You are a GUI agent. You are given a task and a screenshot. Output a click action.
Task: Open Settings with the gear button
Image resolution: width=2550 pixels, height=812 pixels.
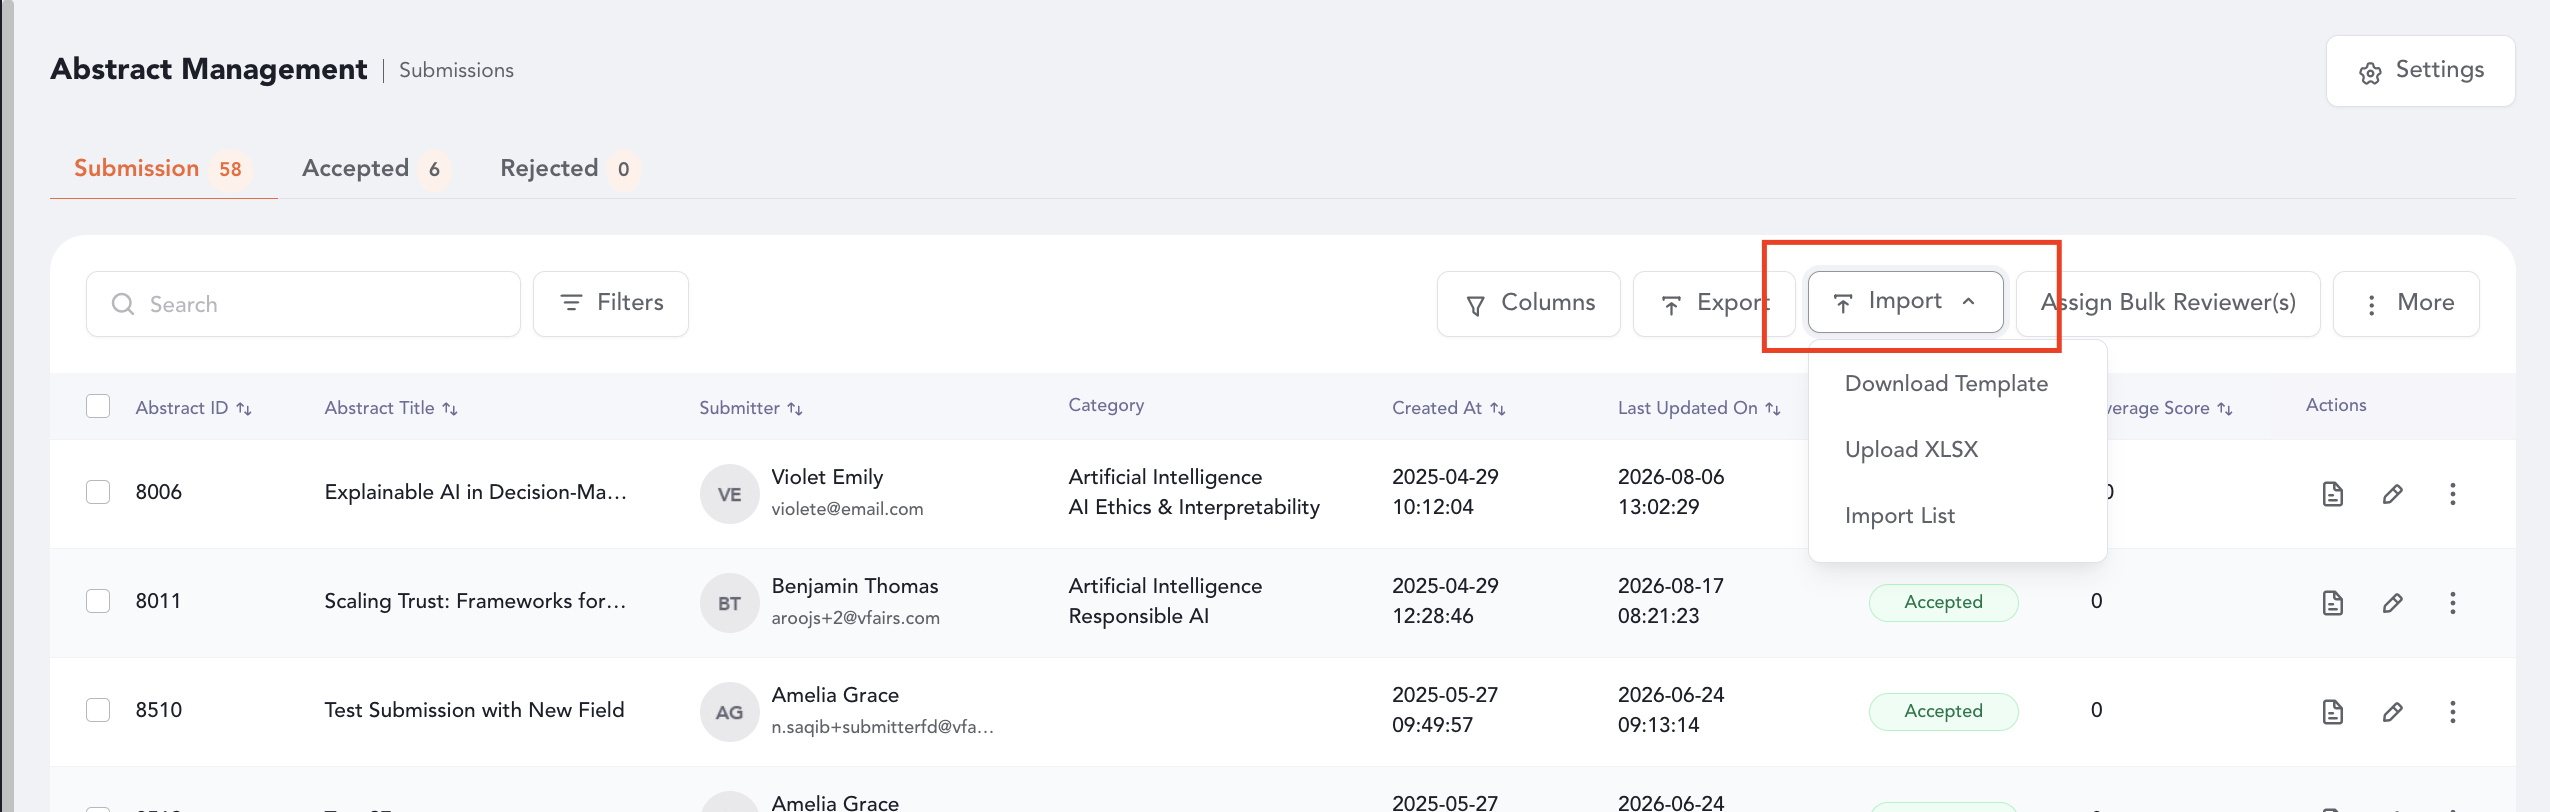pyautogui.click(x=2420, y=71)
